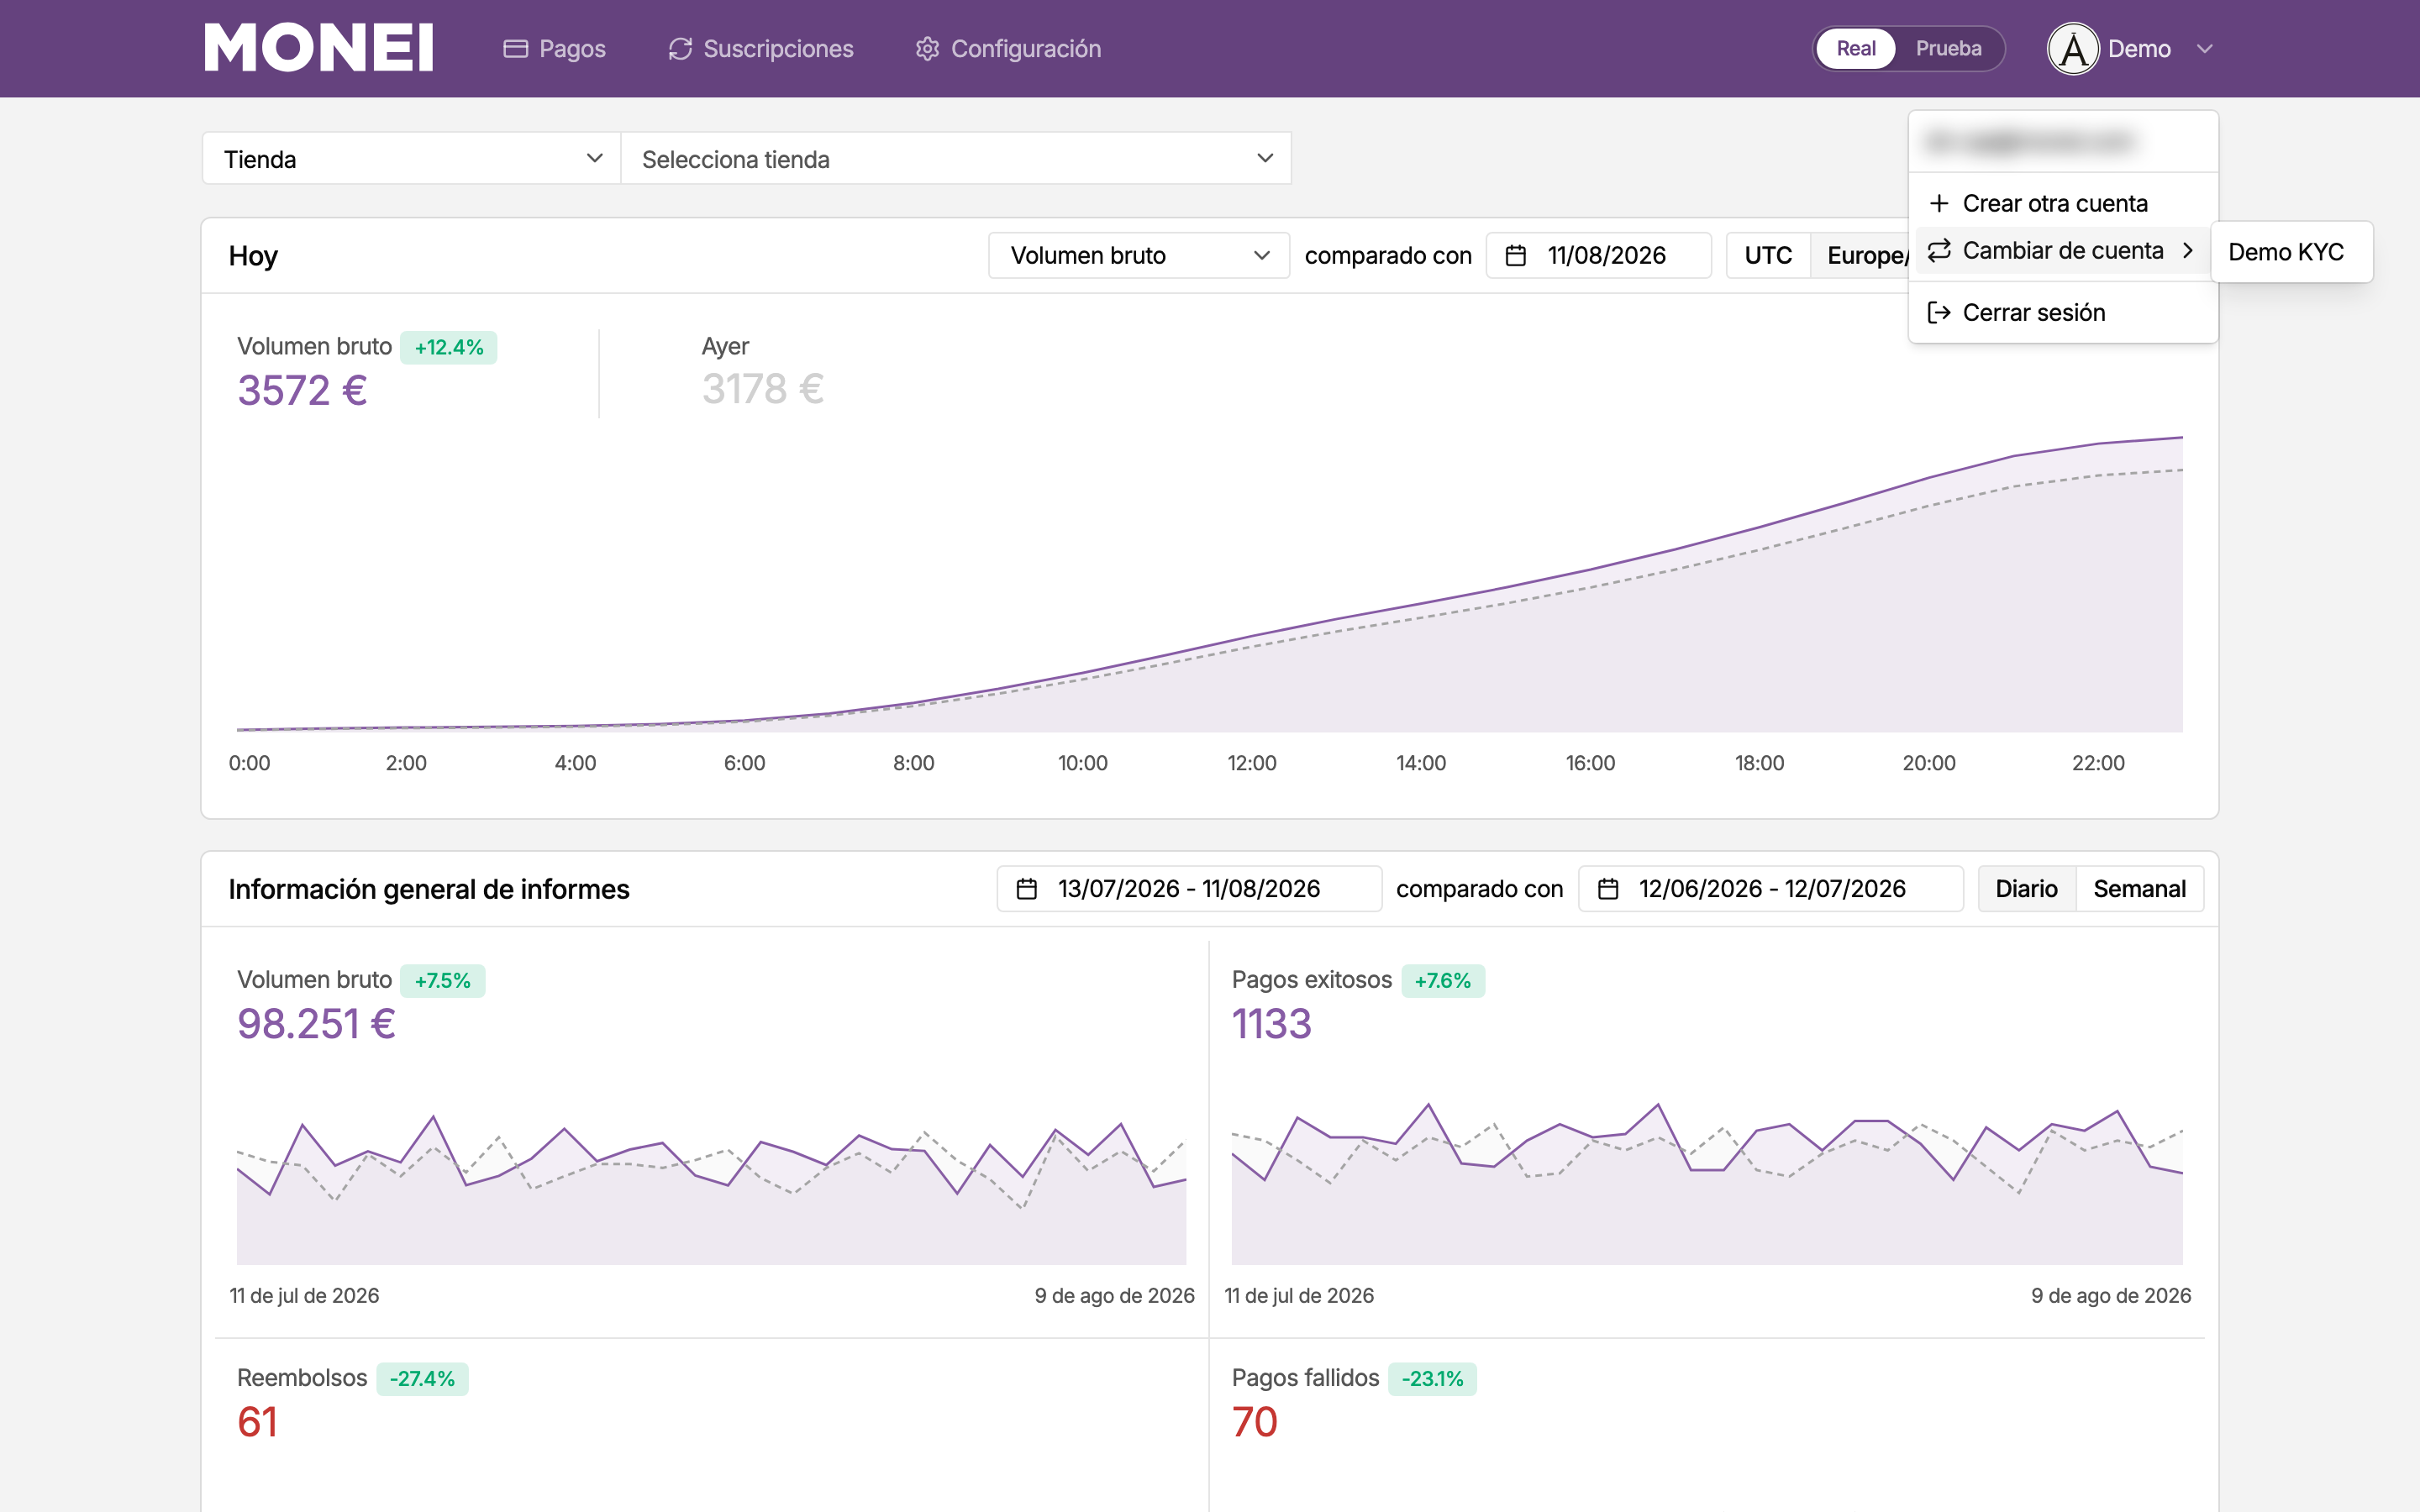The height and width of the screenshot is (1512, 2420).
Task: Click the +7.6% Pagos exitosos badge
Action: pyautogui.click(x=1443, y=981)
